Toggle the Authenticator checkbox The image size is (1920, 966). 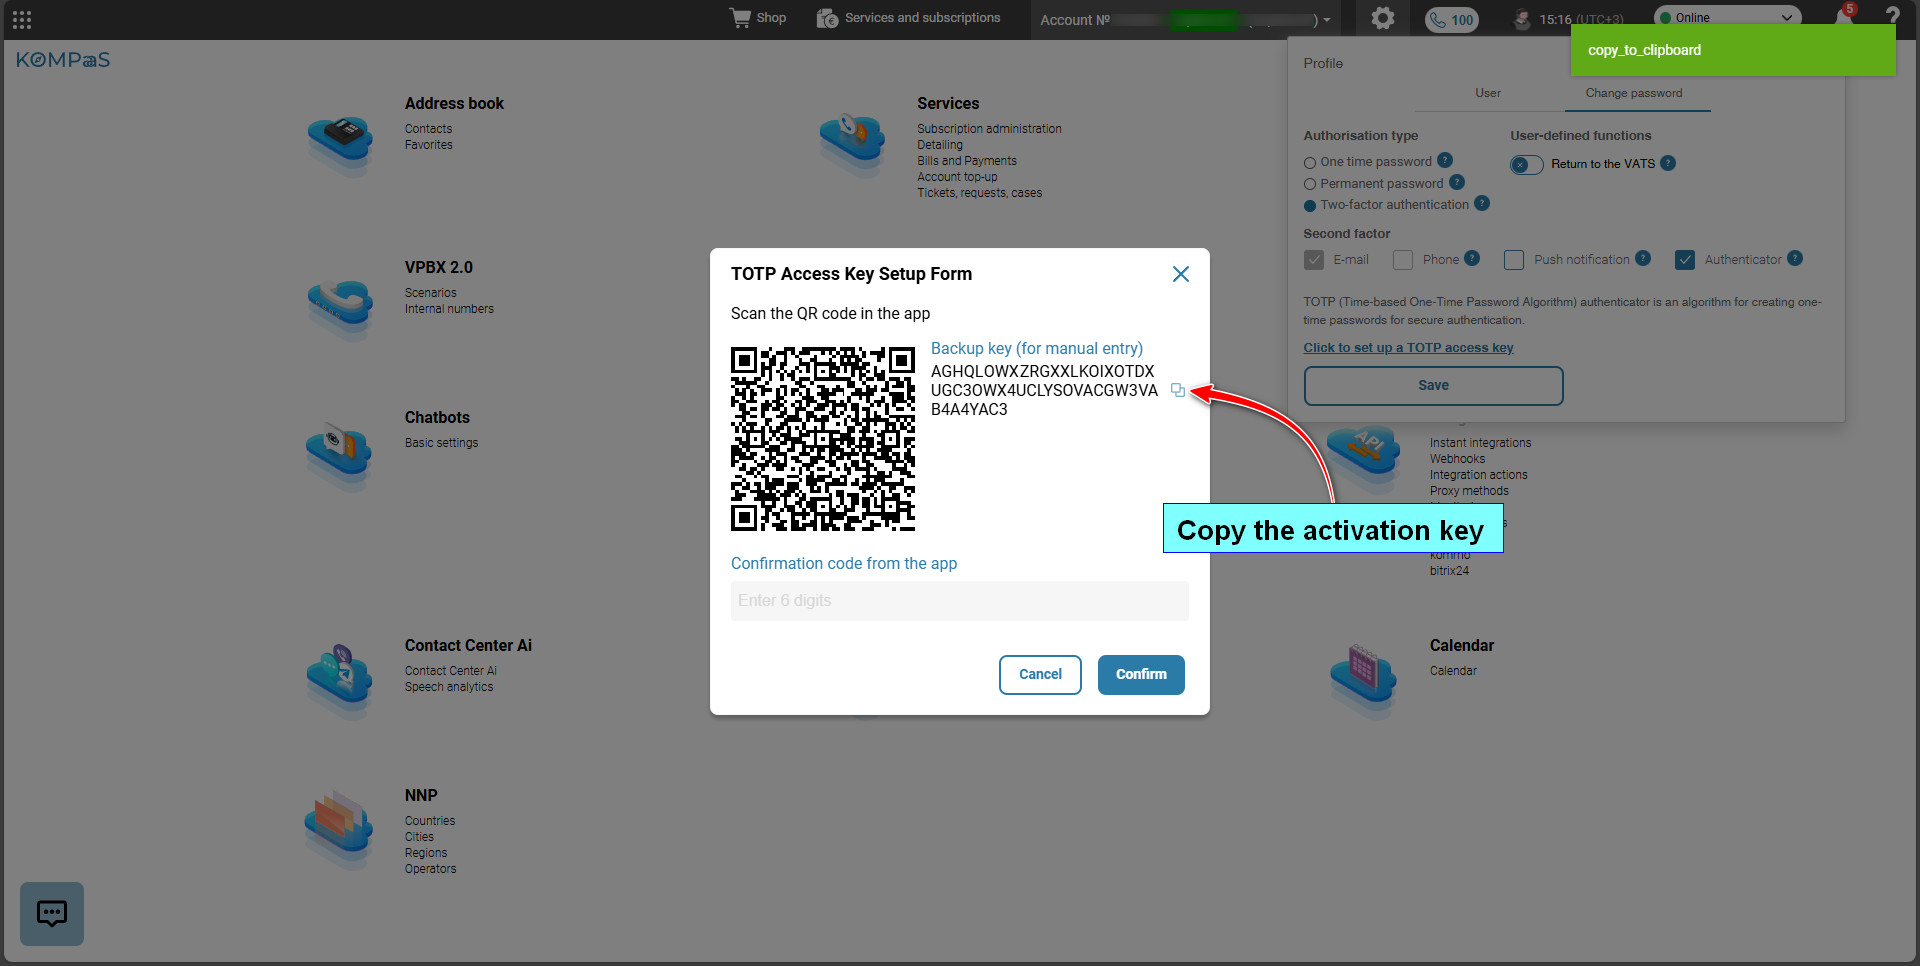click(1685, 260)
